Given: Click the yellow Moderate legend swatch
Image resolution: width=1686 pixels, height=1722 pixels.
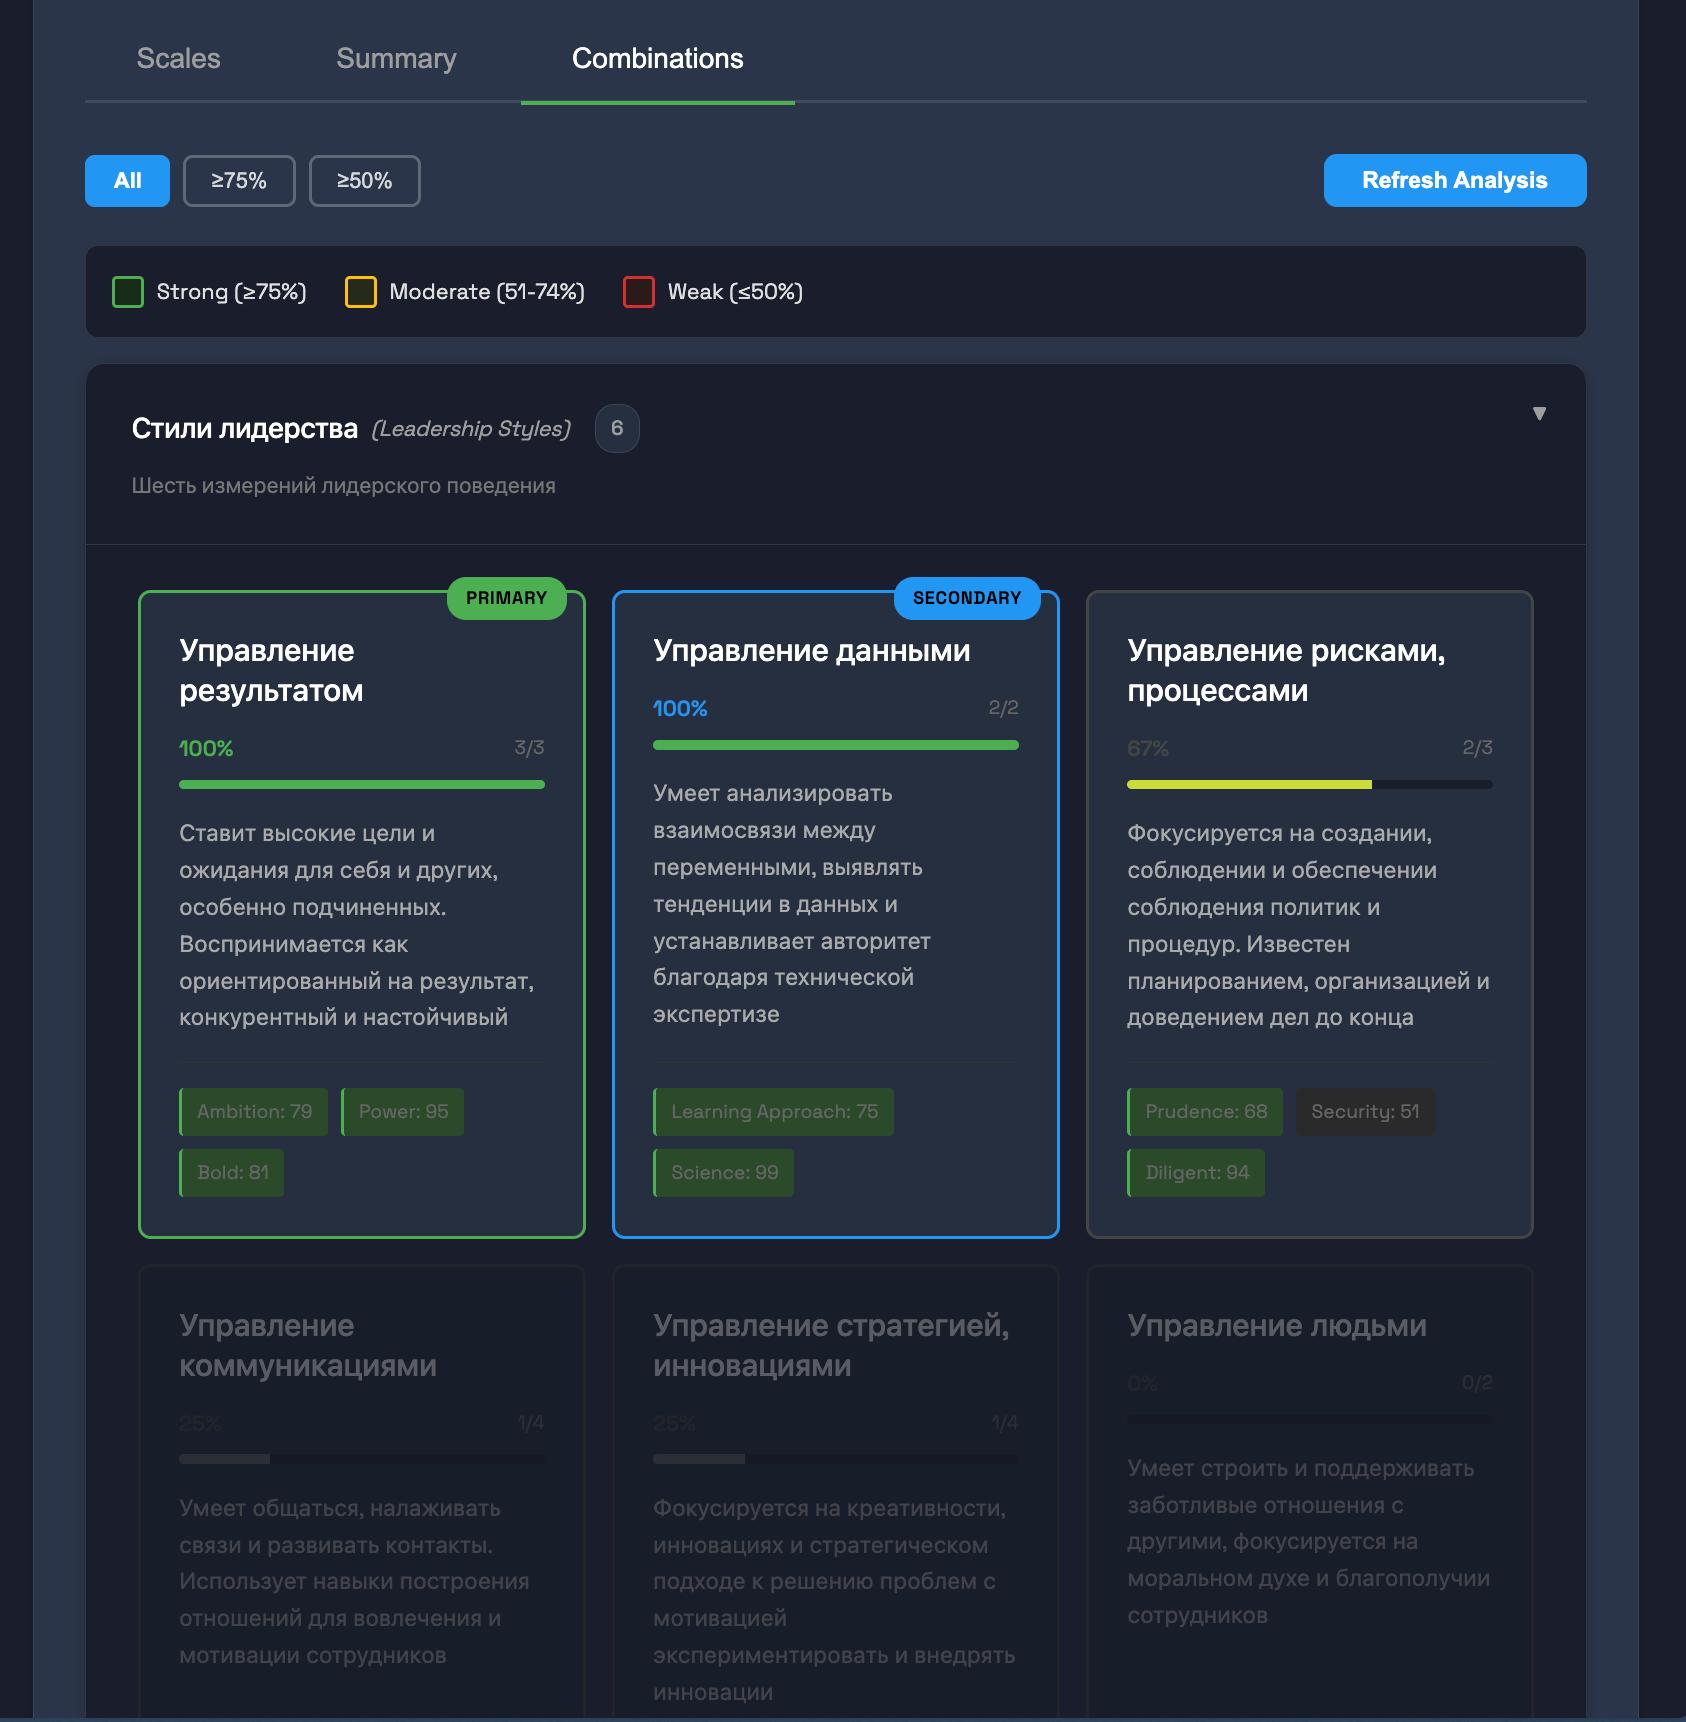Looking at the screenshot, I should point(360,292).
